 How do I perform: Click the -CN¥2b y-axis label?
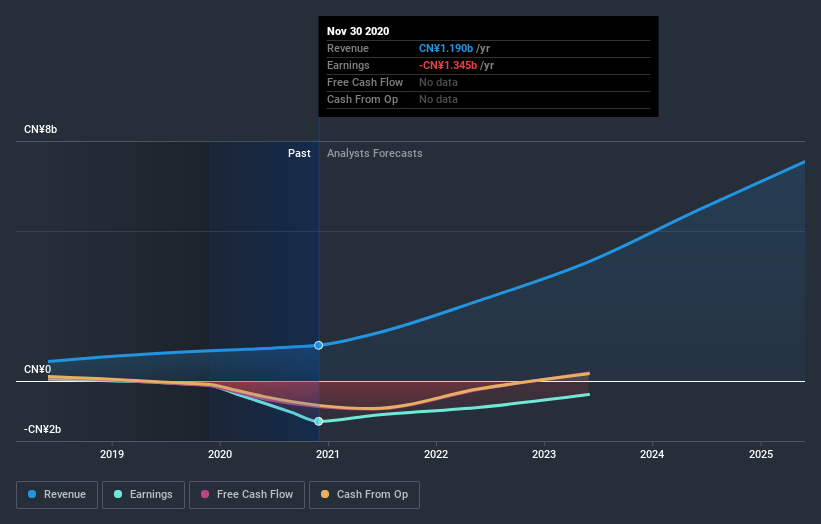point(42,429)
